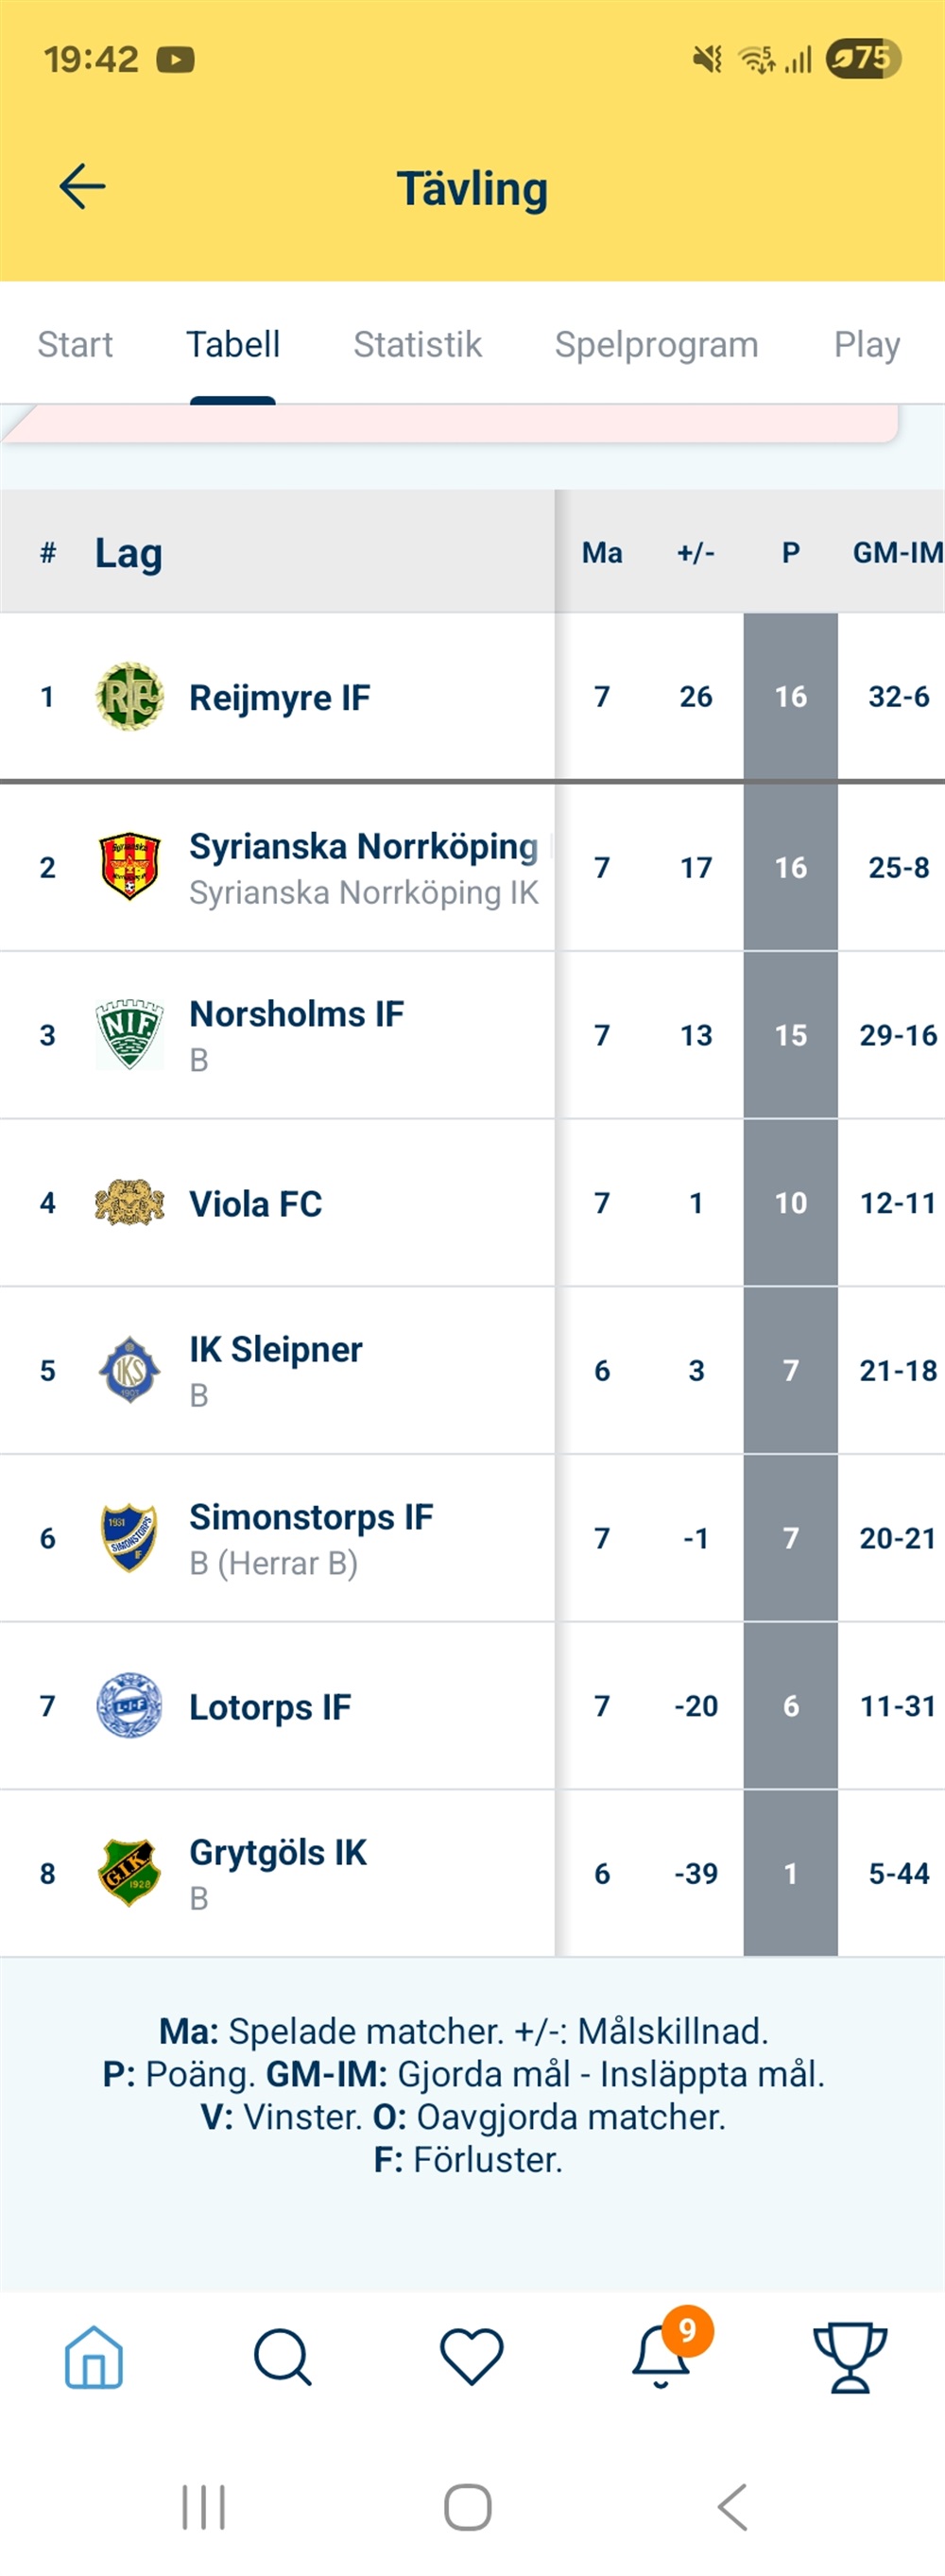
Task: Tap the Norsholms IF club logo
Action: point(129,1035)
